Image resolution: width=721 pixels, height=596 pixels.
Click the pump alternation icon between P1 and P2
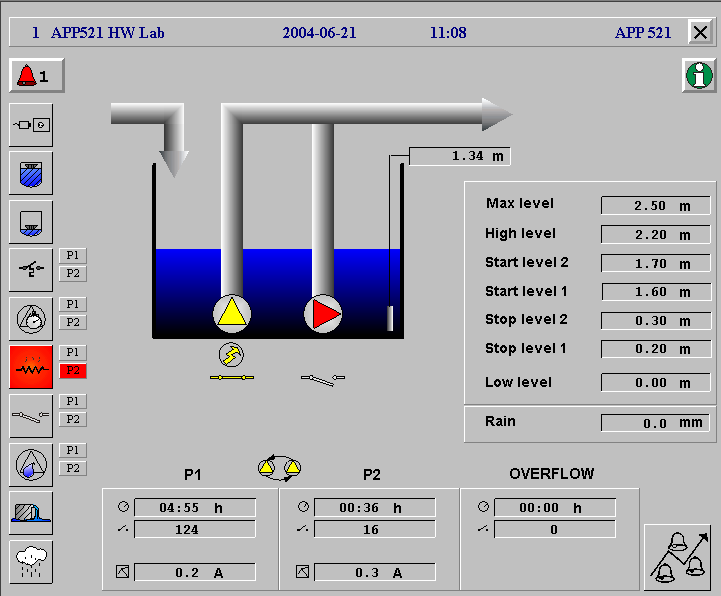click(x=280, y=468)
